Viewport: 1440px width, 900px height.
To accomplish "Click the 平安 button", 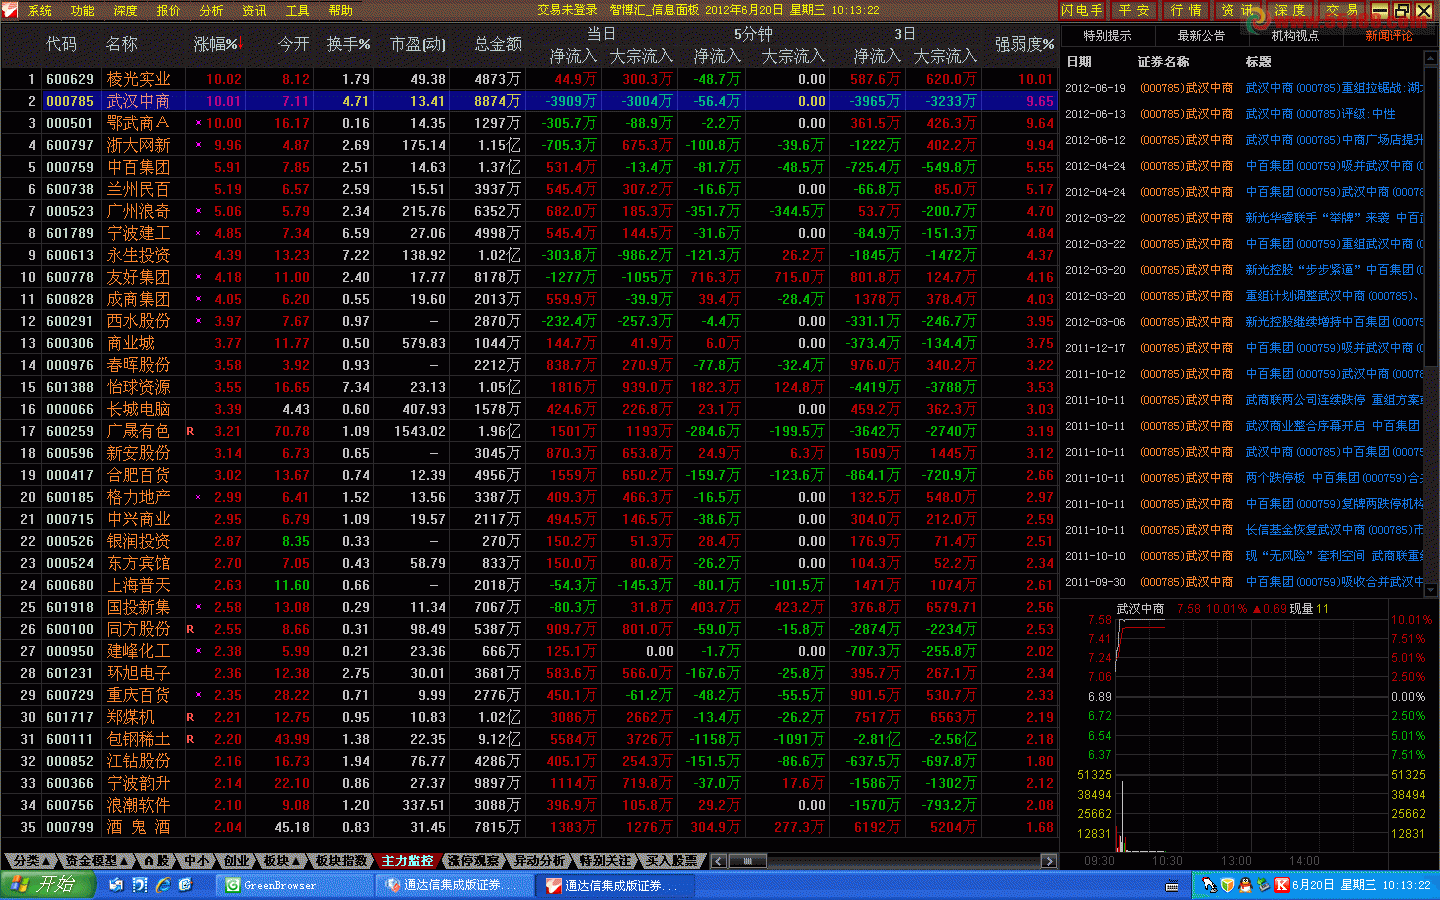I will 1134,10.
